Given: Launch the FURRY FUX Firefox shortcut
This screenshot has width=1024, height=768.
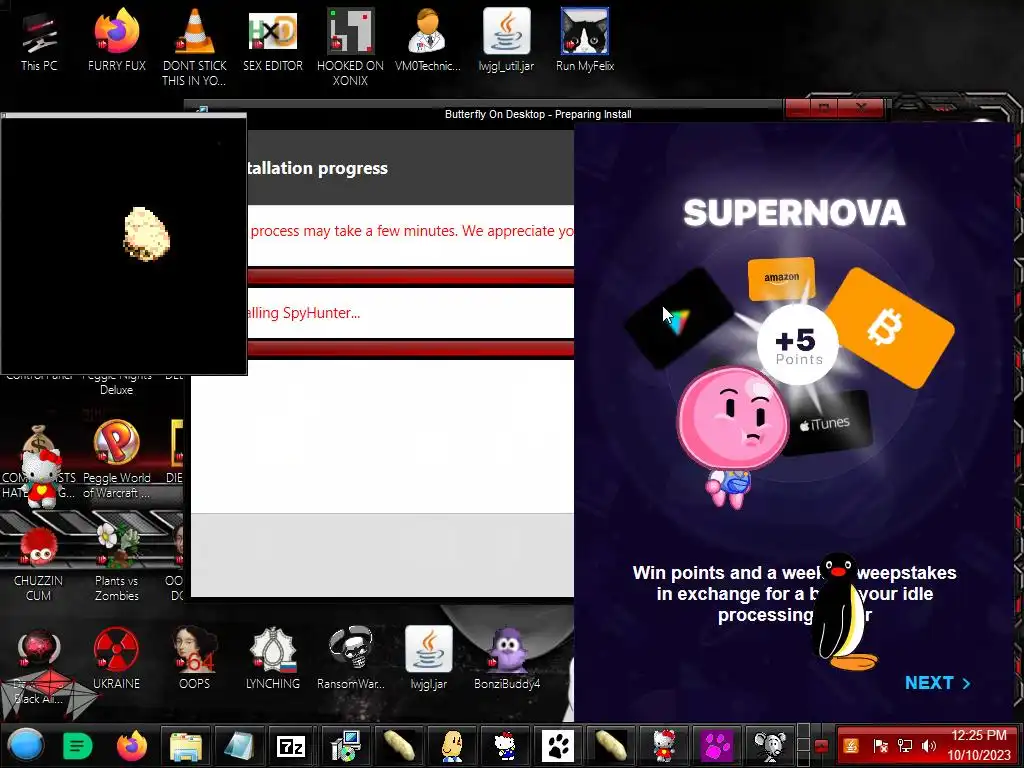Looking at the screenshot, I should point(116,40).
